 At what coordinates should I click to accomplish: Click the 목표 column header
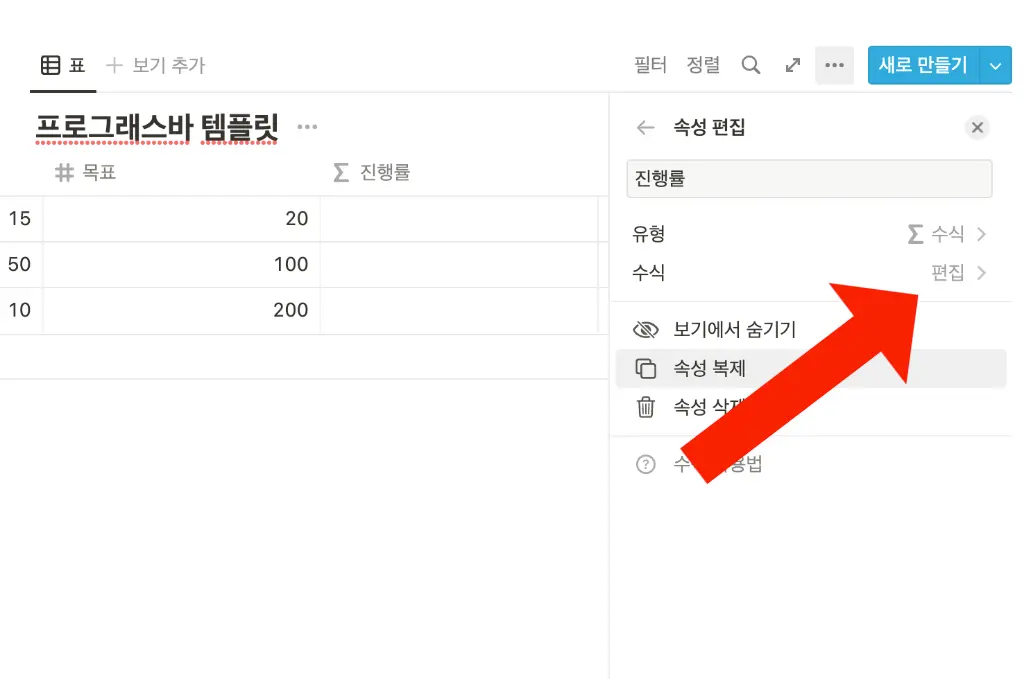tap(98, 173)
